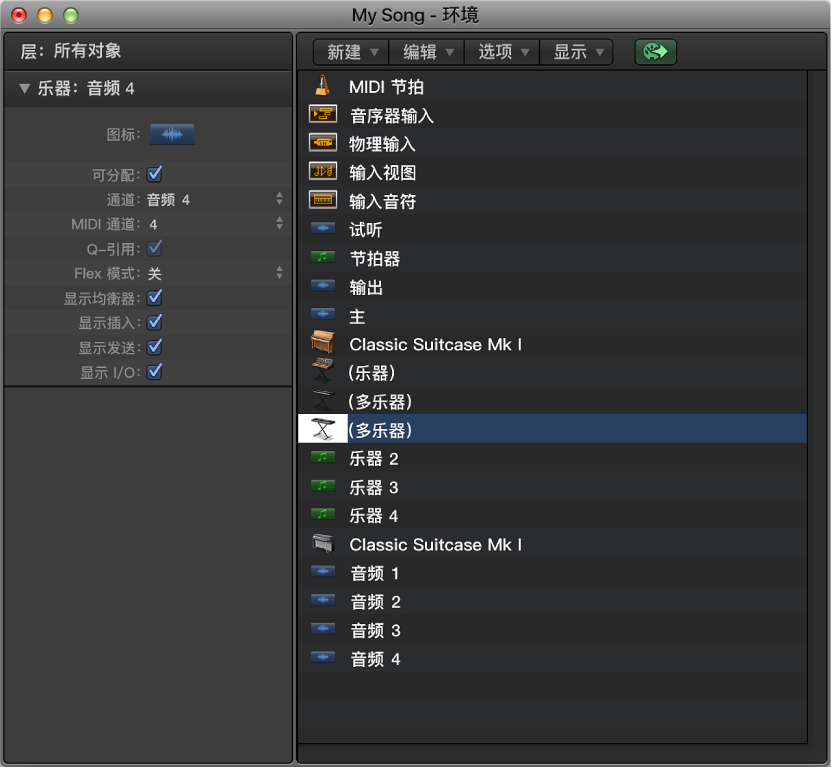832x768 pixels.
Task: Click the blue waveform icon beside 试听
Action: click(323, 229)
